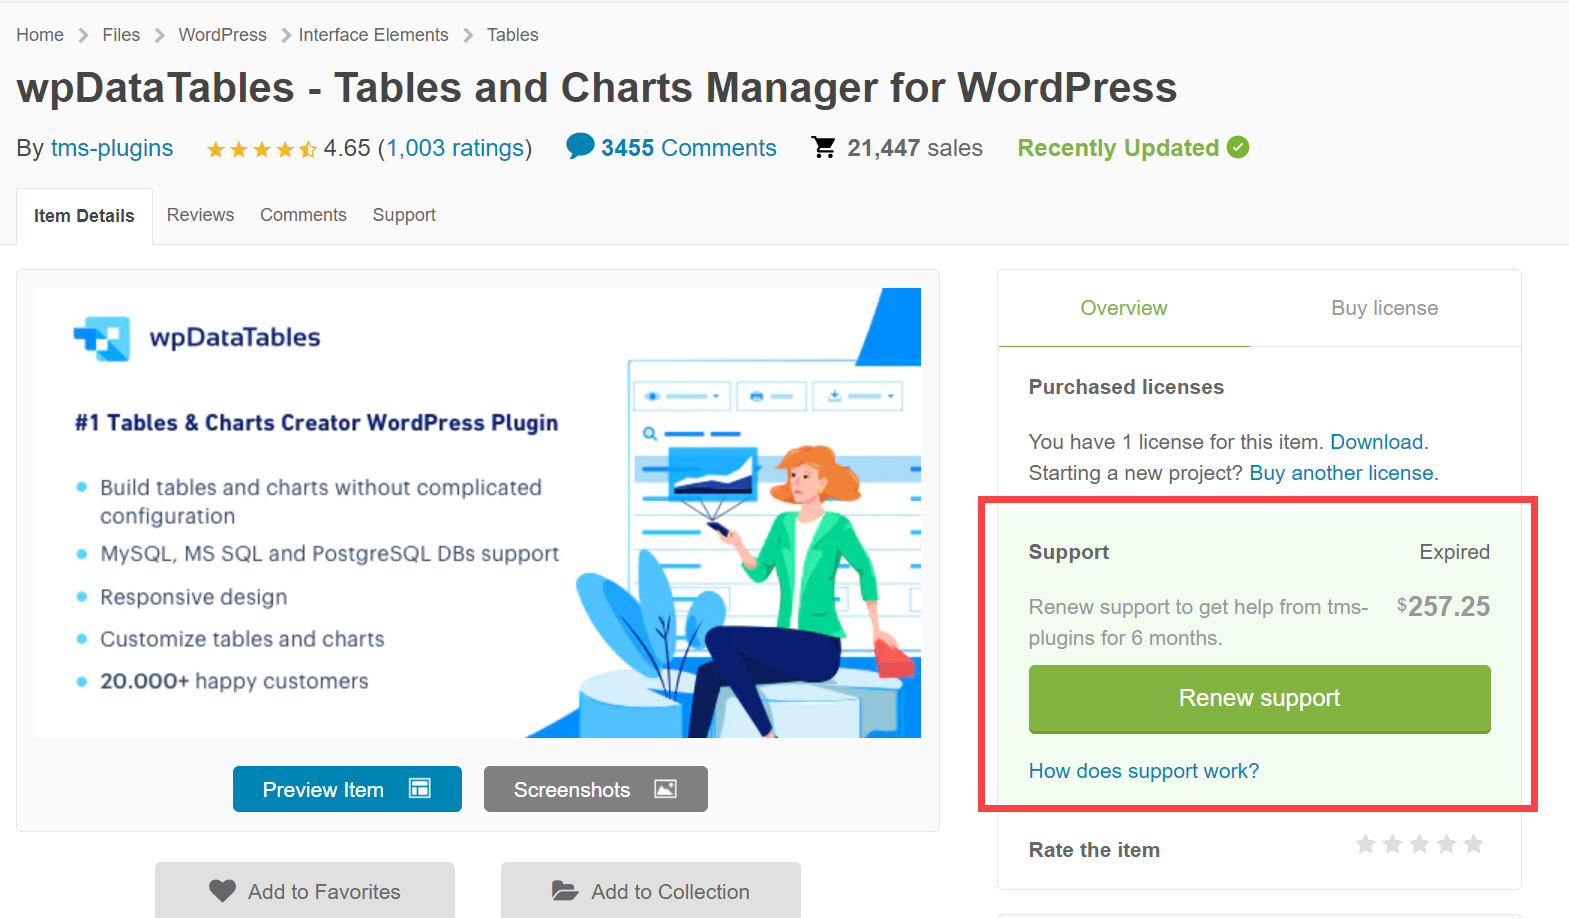Viewport: 1569px width, 918px height.
Task: Open the 3455 Comments link
Action: pos(688,148)
